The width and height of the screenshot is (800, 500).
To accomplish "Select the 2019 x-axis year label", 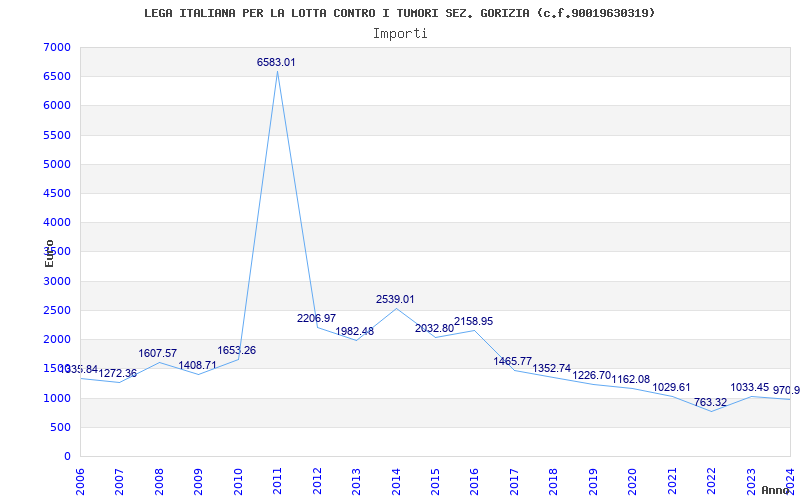I will coord(593,481).
